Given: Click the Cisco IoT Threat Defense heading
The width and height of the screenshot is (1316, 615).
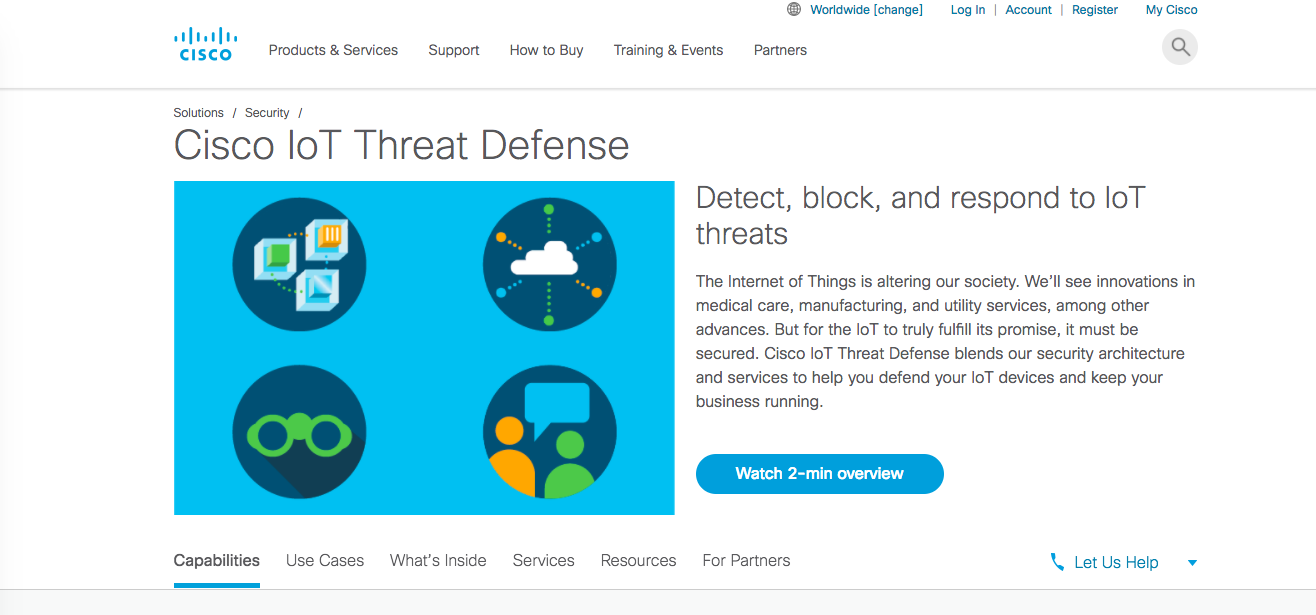Looking at the screenshot, I should pyautogui.click(x=401, y=146).
